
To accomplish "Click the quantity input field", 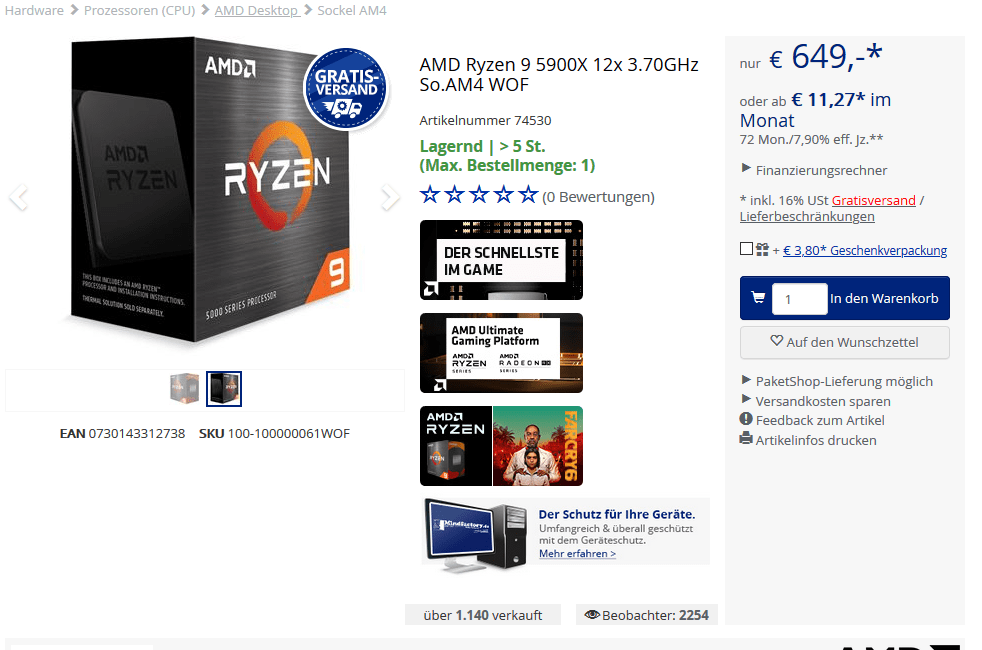I will (x=800, y=299).
